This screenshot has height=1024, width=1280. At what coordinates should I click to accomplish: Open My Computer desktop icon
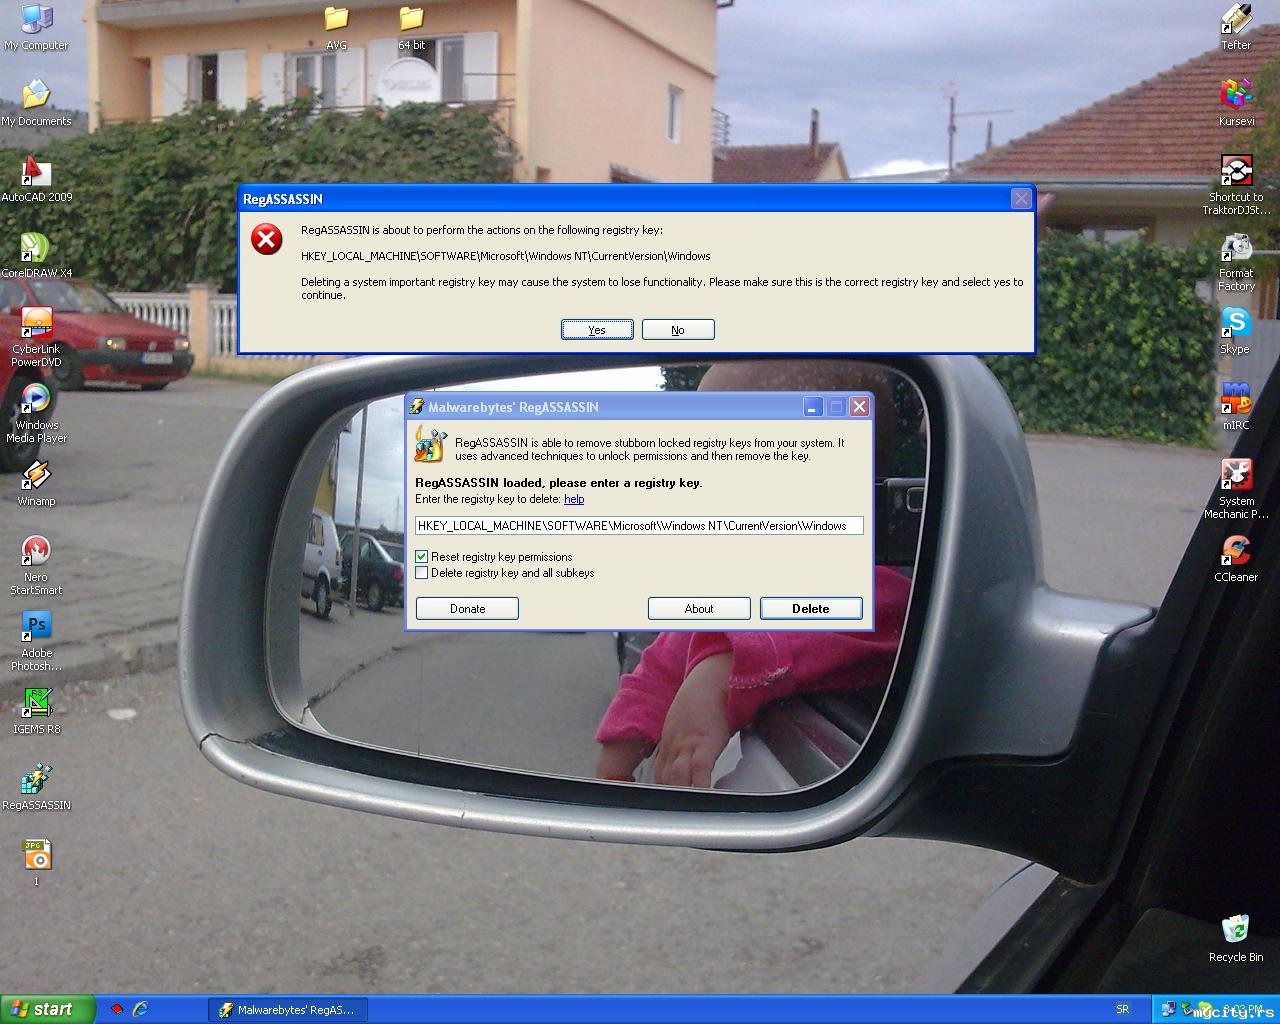pos(36,27)
